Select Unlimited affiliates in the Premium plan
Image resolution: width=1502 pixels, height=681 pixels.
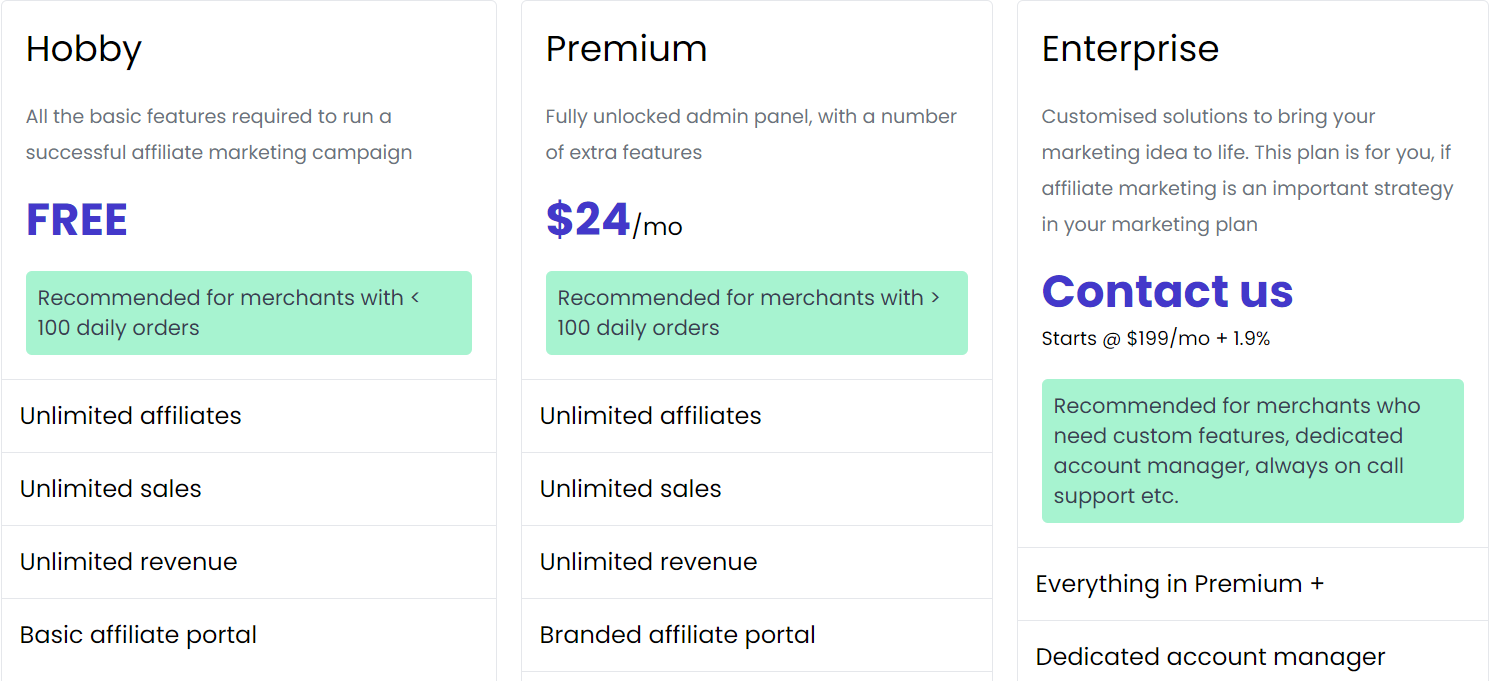click(651, 416)
